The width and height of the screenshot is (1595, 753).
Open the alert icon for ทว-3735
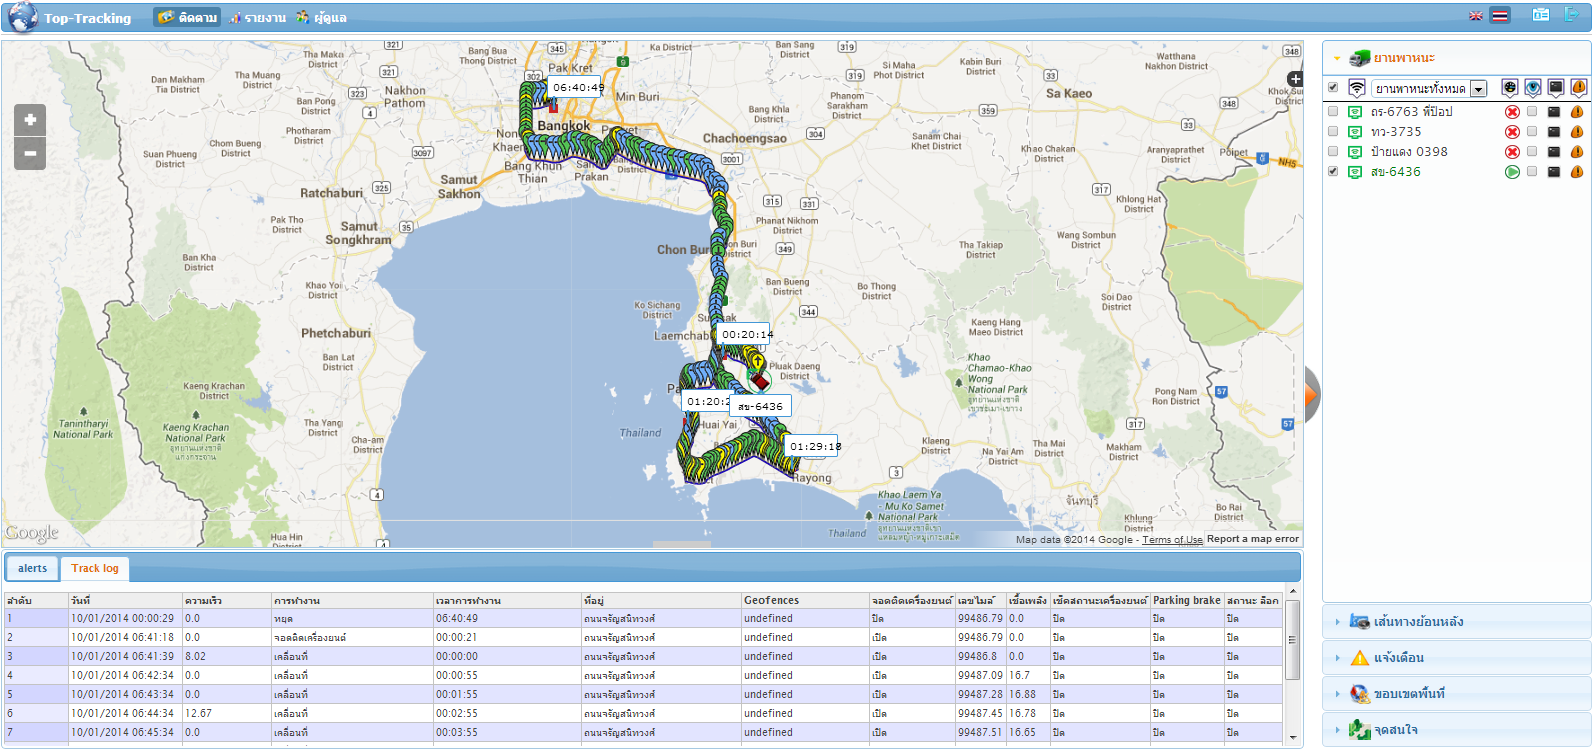pos(1577,132)
